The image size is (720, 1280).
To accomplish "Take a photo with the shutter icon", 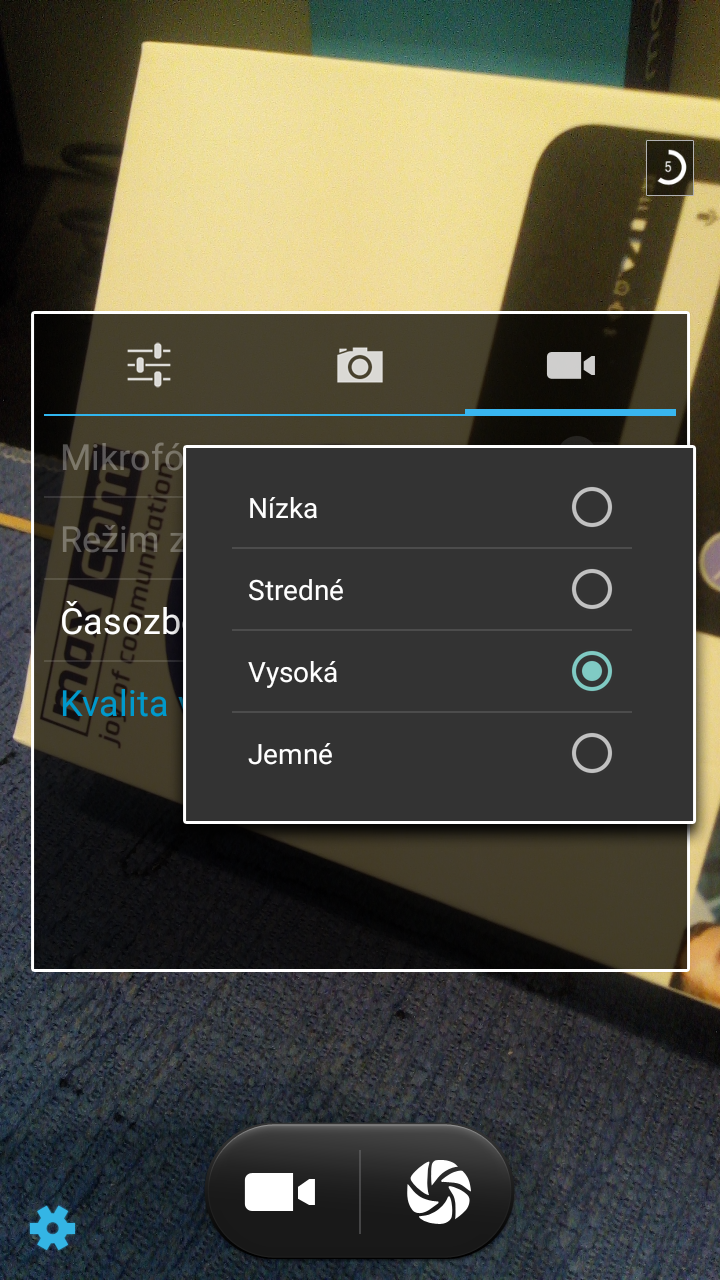I will (x=439, y=1192).
